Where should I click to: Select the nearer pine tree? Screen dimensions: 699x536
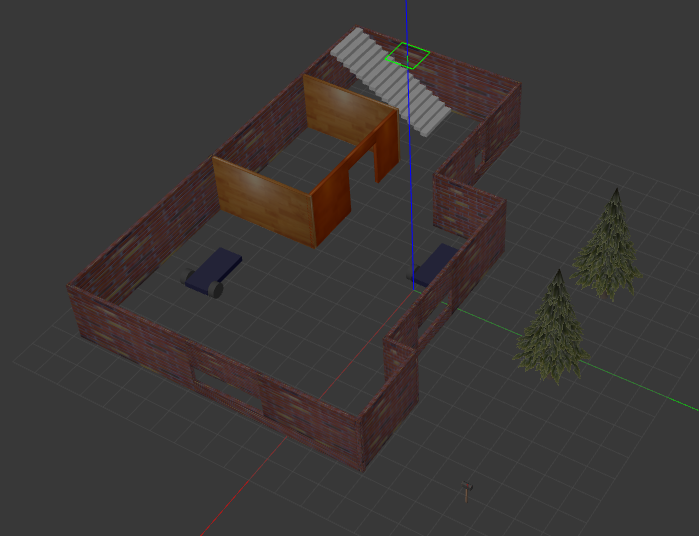click(553, 326)
